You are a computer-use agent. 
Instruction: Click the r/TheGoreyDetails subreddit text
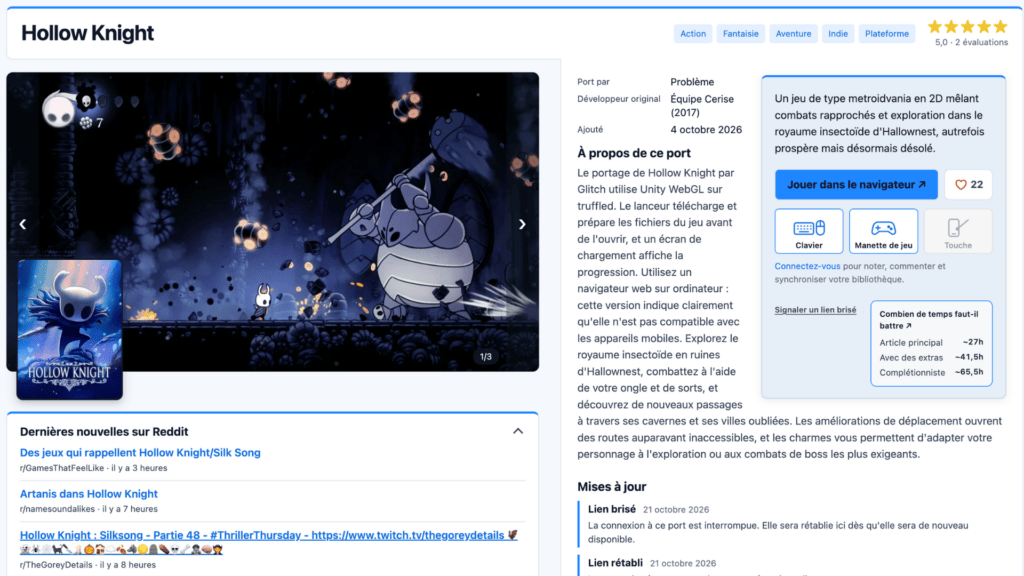coord(56,565)
